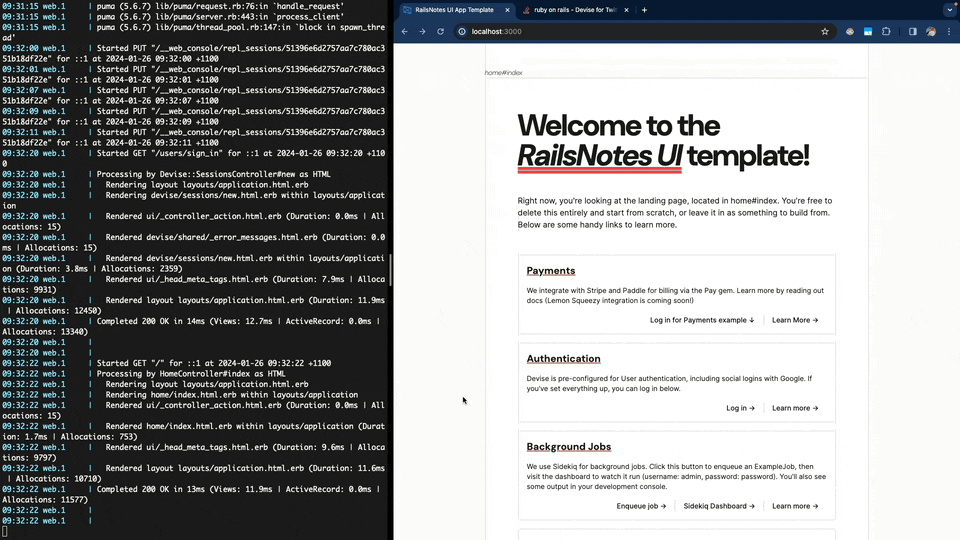Screen dimensions: 960x540
Task: Expand the tab search dropdown
Action: click(x=950, y=10)
